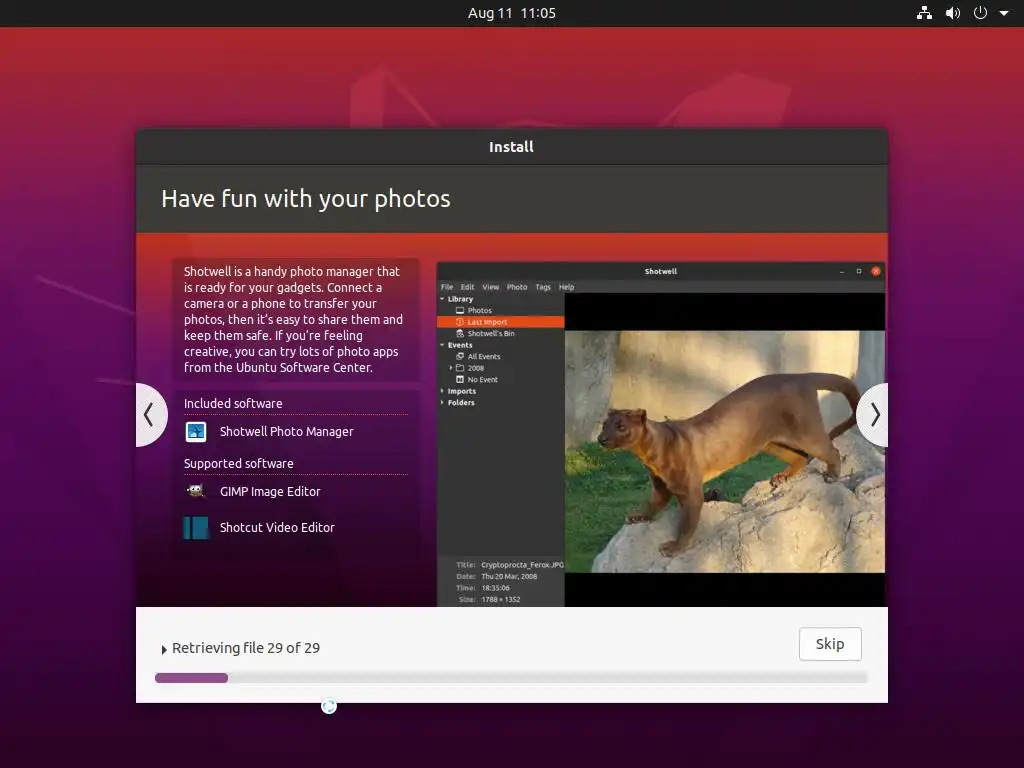Screen dimensions: 1024x768
Task: Select Photos in the Library tree
Action: (x=479, y=310)
